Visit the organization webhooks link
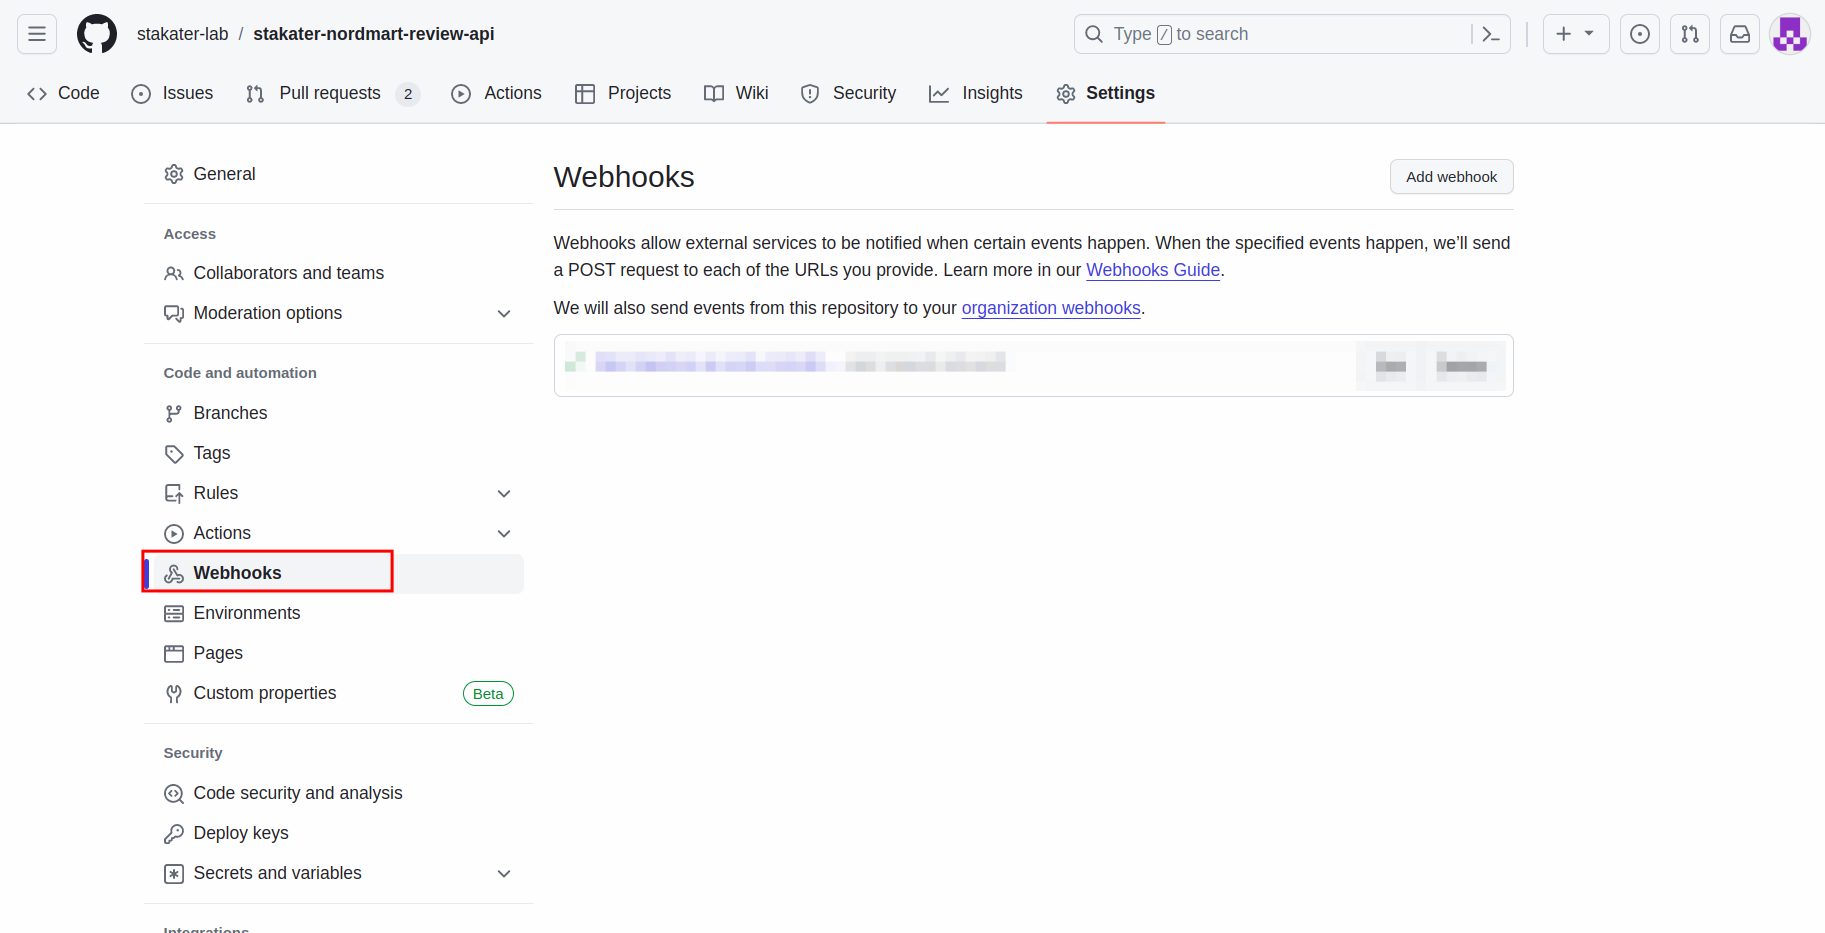 [x=1050, y=308]
